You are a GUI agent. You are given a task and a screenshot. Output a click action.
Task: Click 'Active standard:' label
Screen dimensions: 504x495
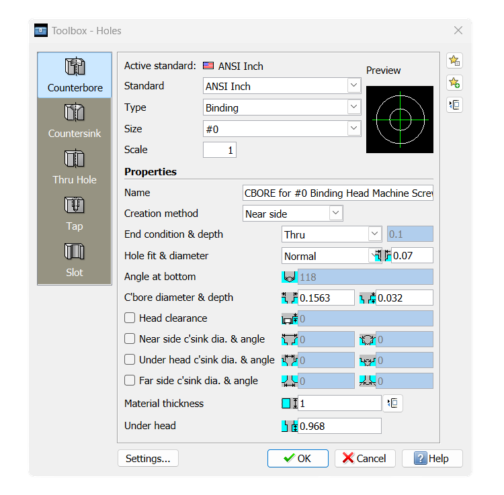tap(160, 66)
